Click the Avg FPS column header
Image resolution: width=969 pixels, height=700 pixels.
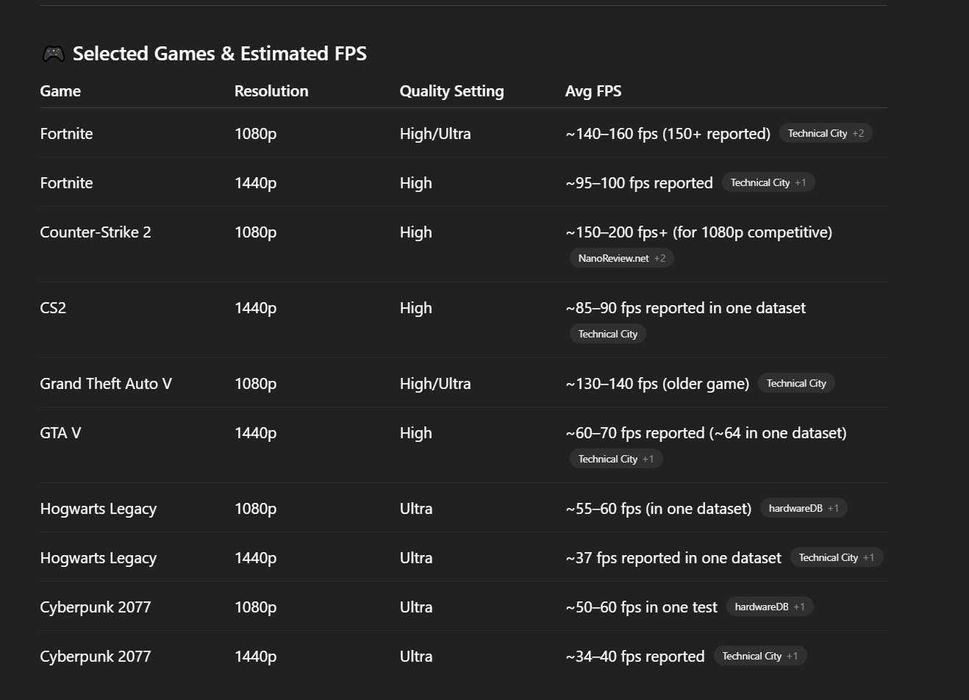coord(593,91)
